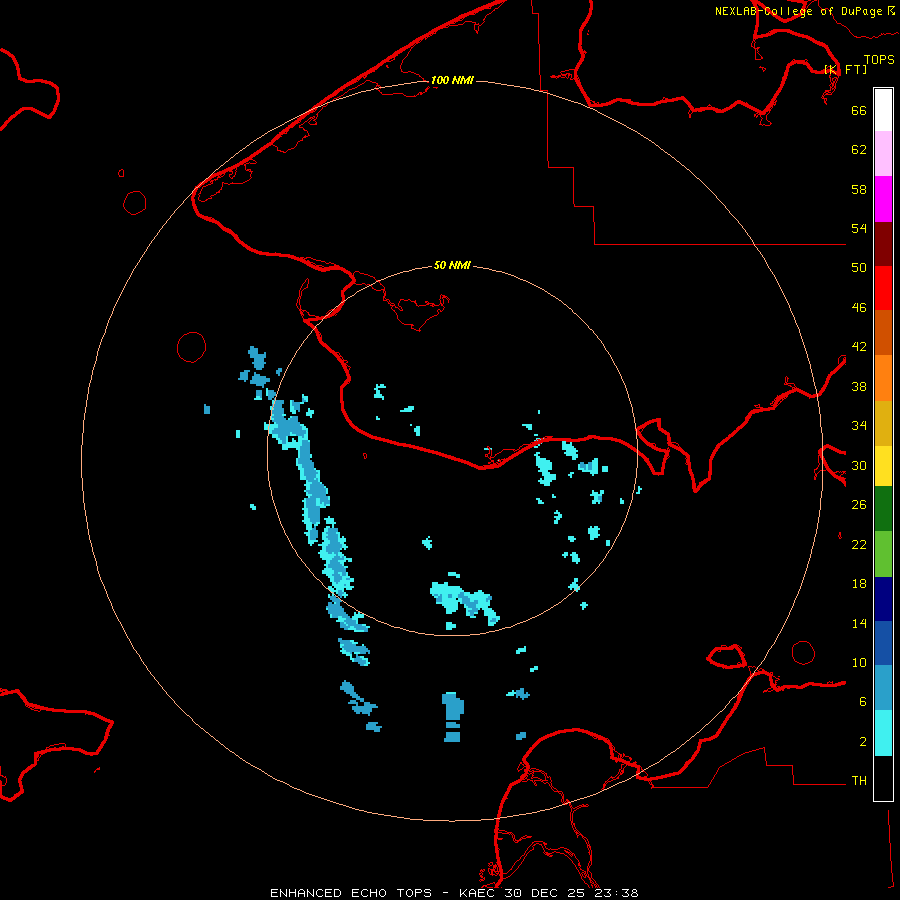Click legend value 62
The image size is (900, 900).
coord(859,149)
